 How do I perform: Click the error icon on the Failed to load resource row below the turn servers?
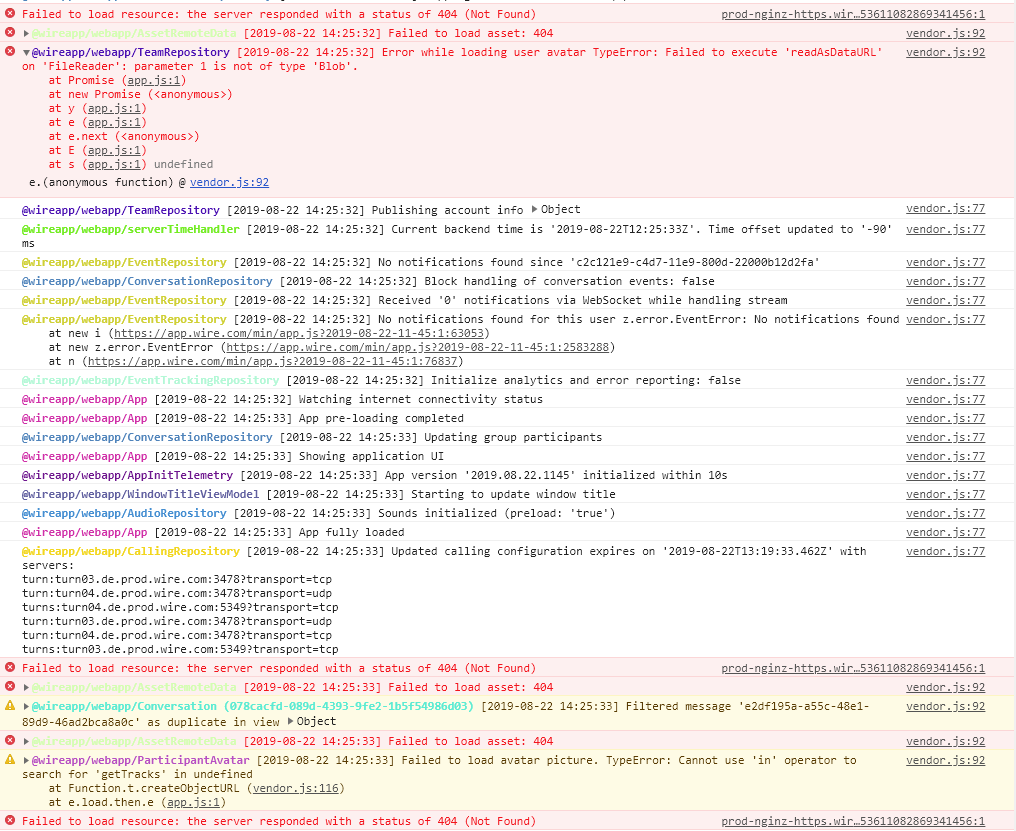click(10, 667)
